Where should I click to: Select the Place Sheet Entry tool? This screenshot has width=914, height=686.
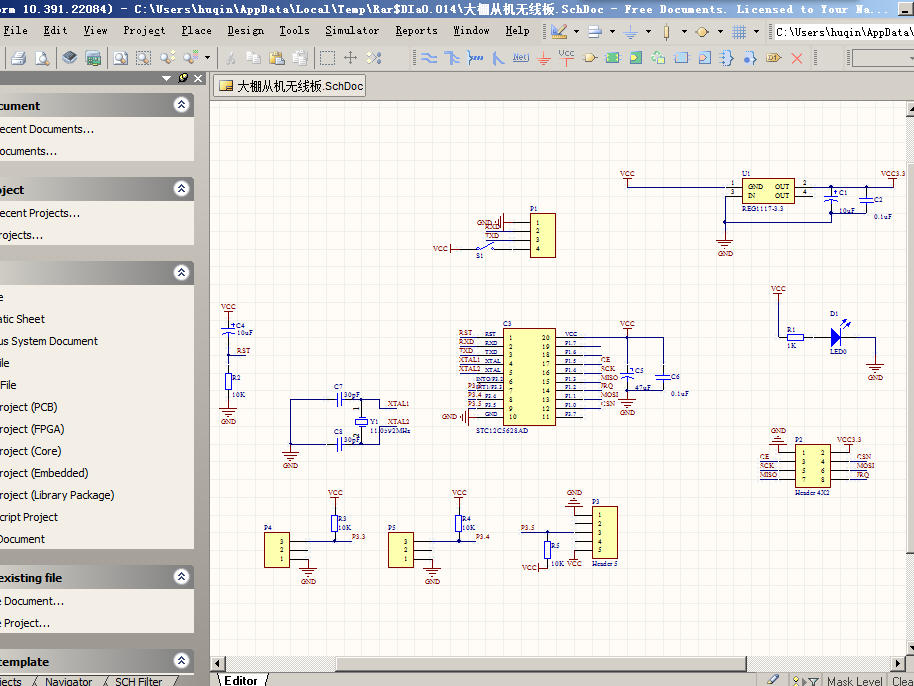tap(635, 58)
